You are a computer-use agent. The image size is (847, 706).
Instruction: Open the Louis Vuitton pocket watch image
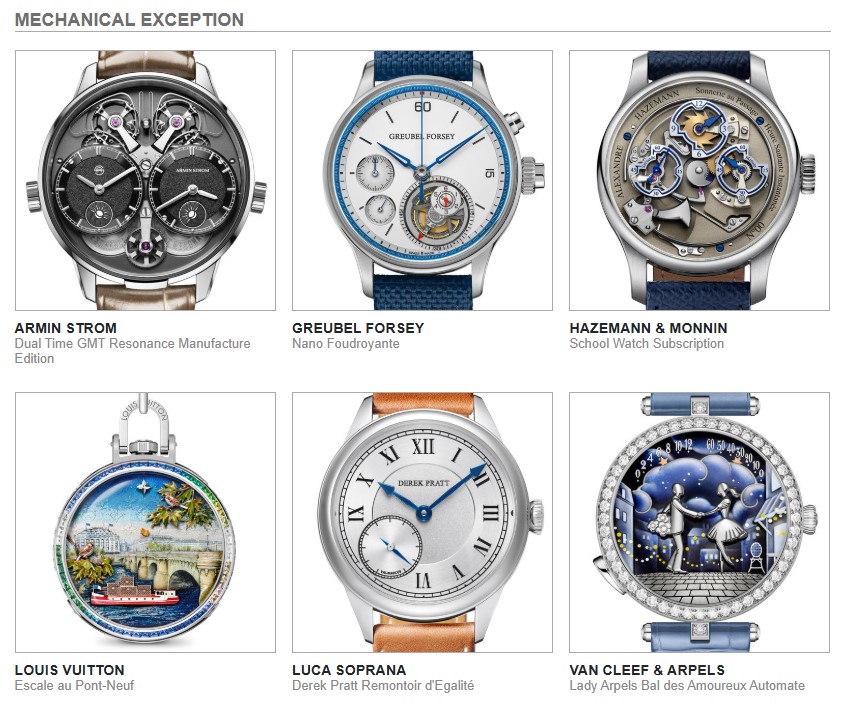145,522
